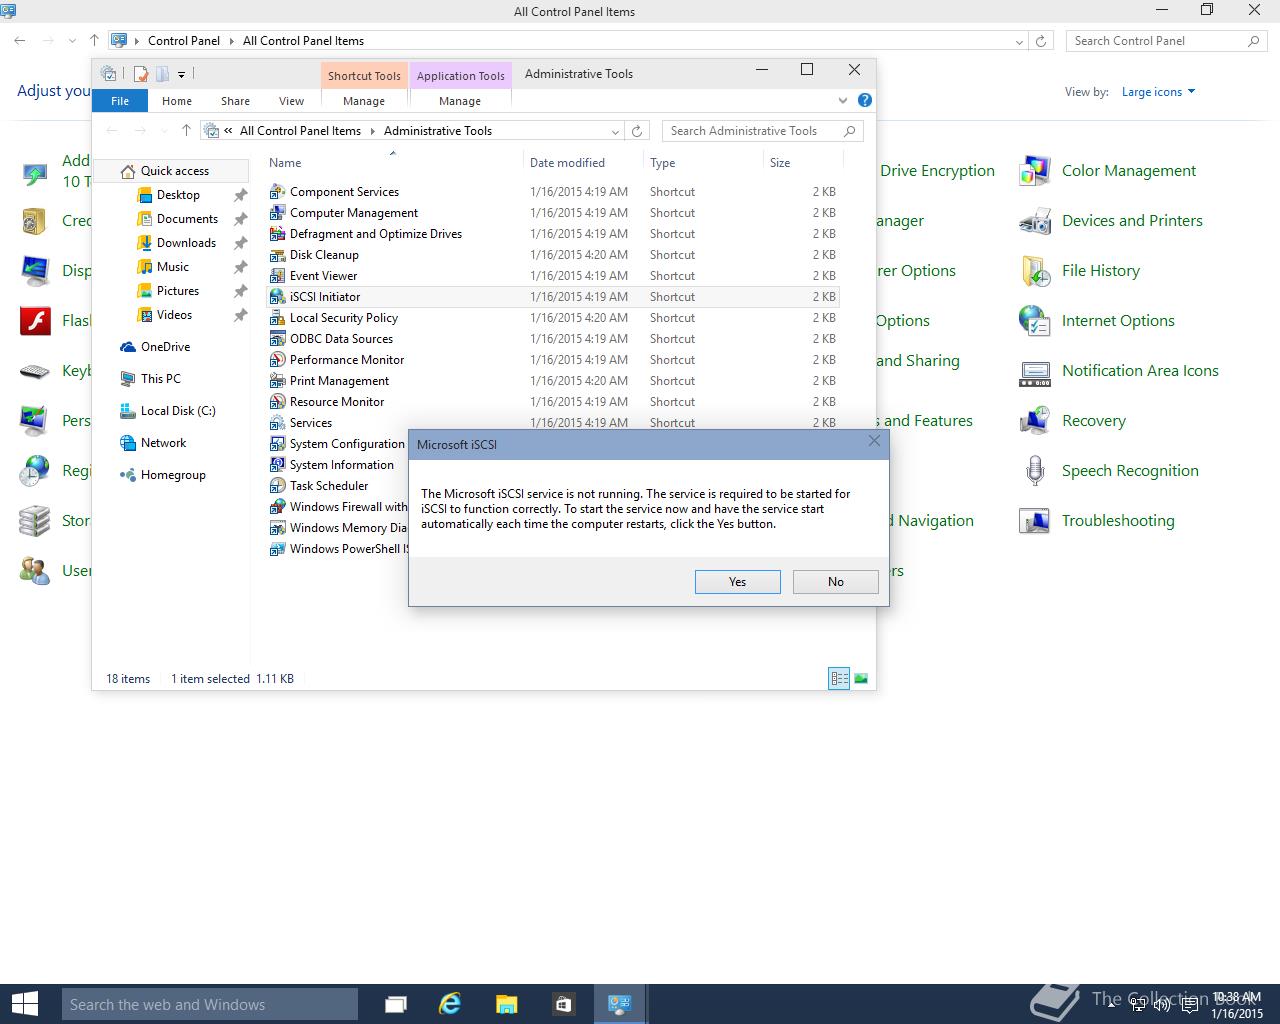Switch to the Share ribbon tab
Viewport: 1280px width, 1024px height.
pos(235,101)
